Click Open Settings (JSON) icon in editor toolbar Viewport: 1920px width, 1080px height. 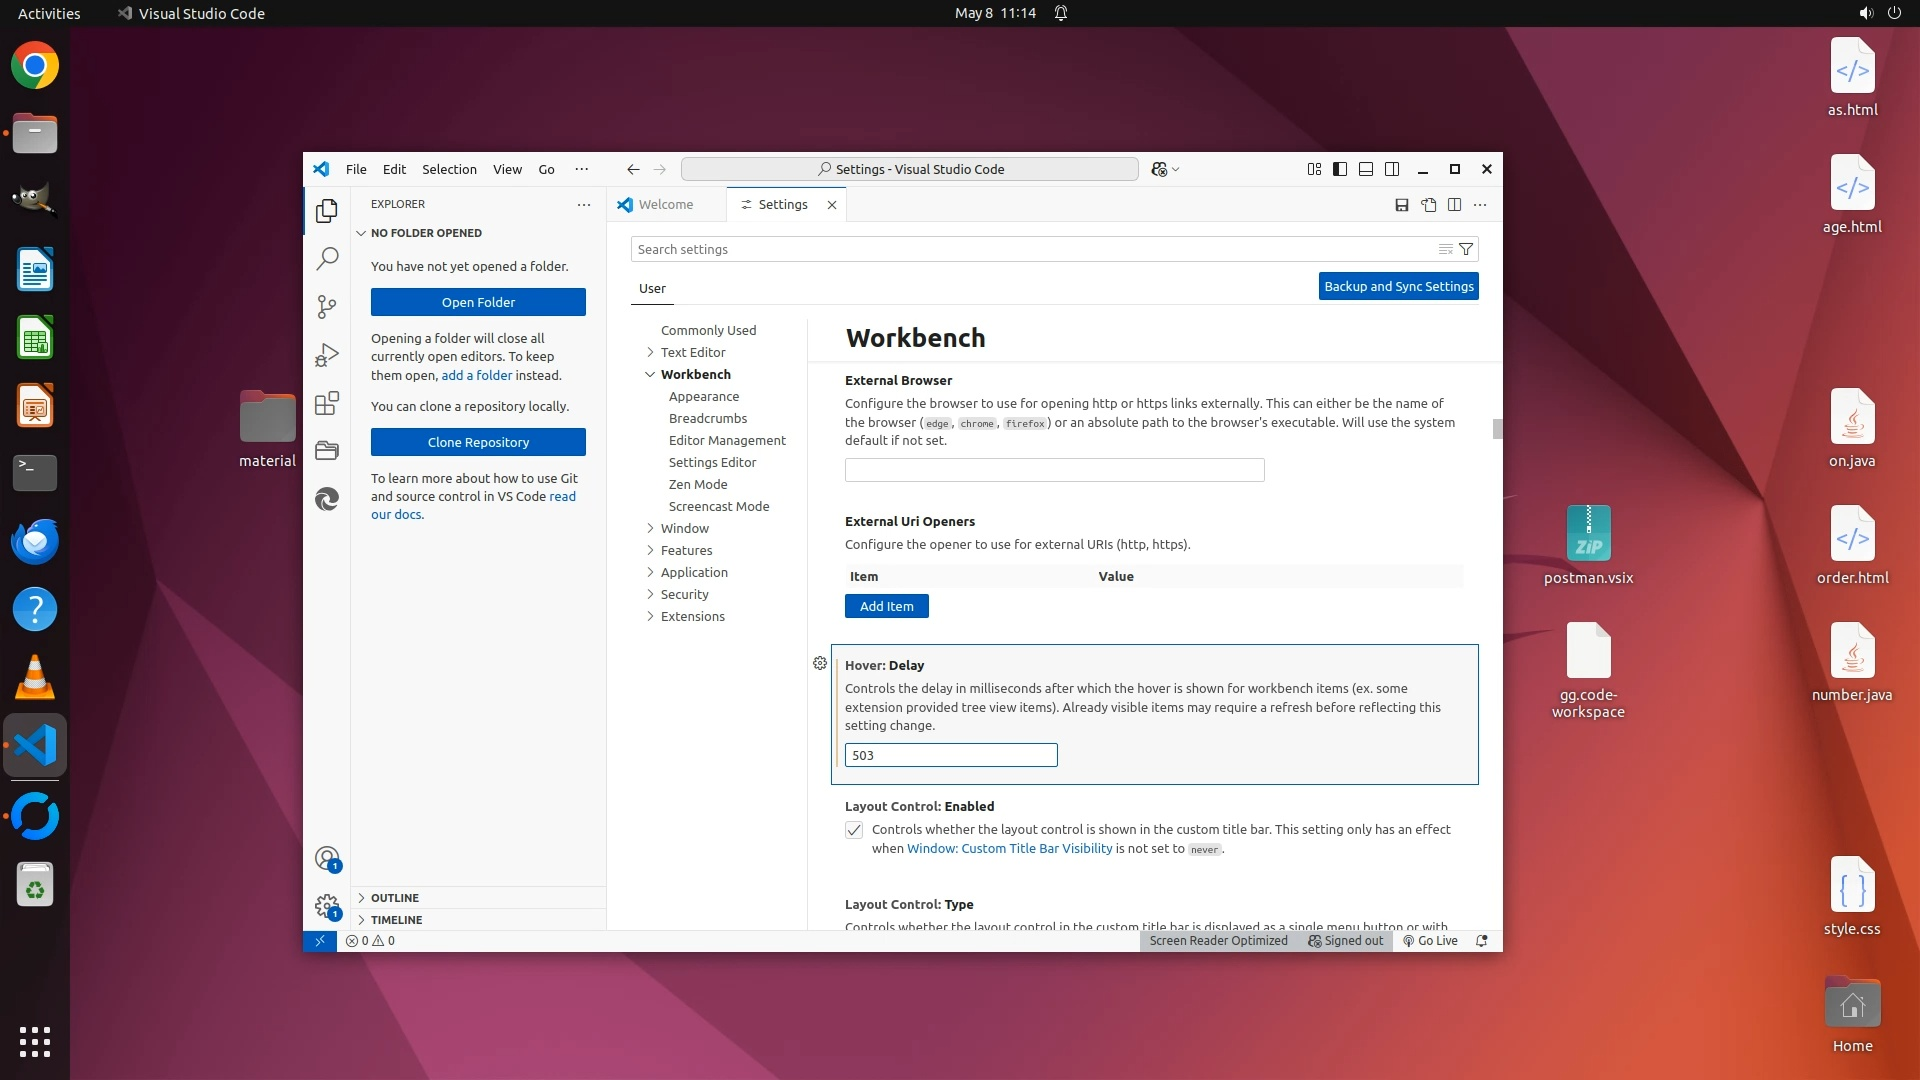[1428, 205]
